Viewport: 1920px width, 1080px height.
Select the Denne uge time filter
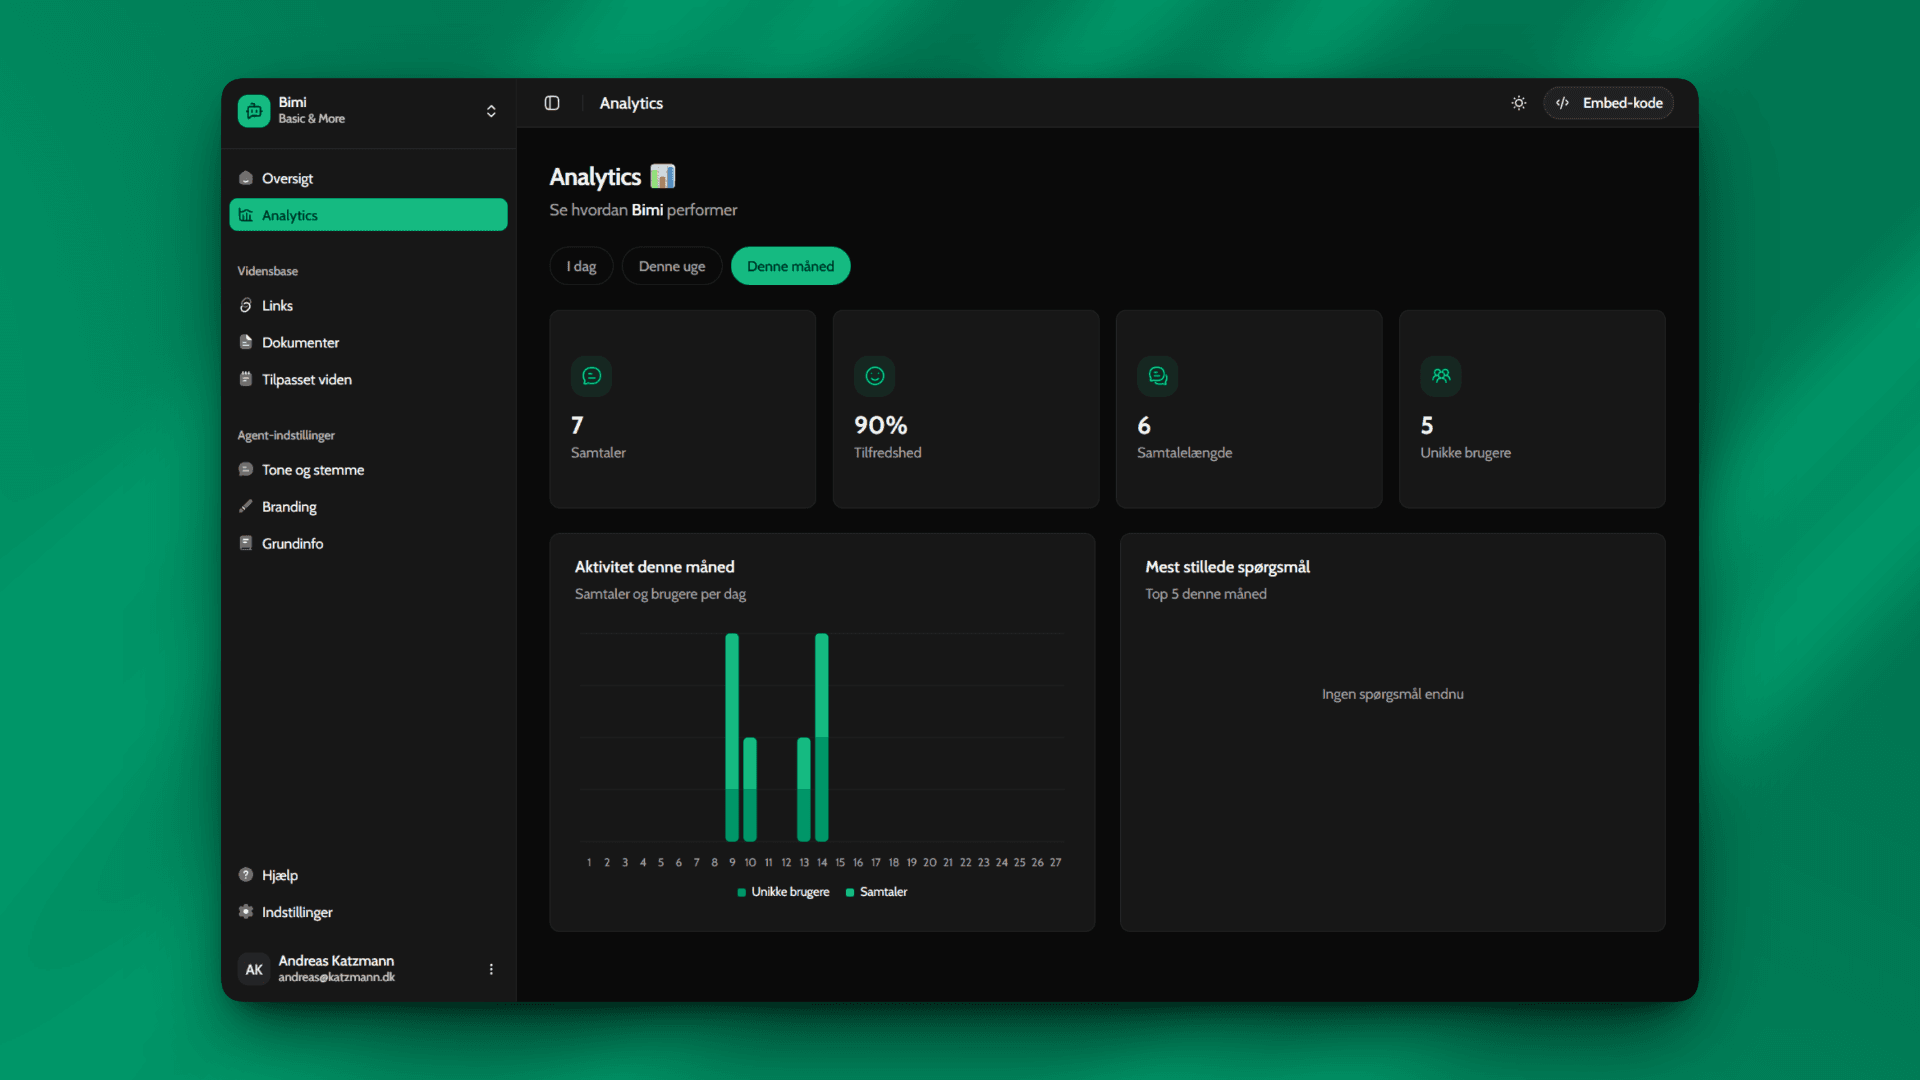pyautogui.click(x=671, y=266)
